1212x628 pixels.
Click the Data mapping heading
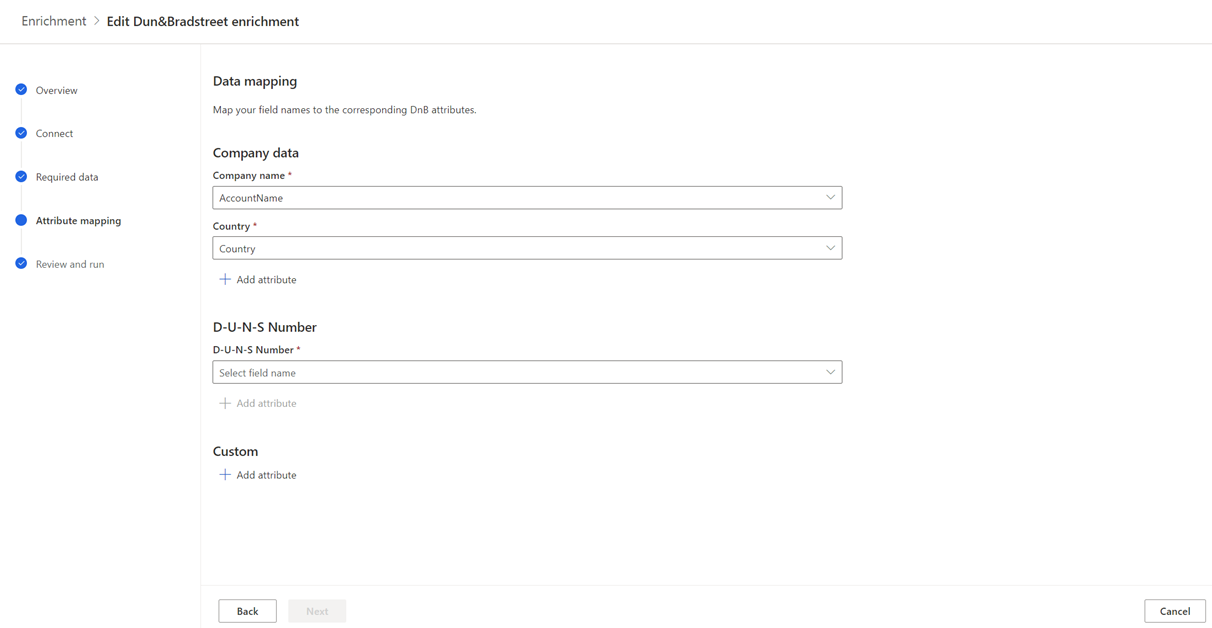(x=255, y=81)
